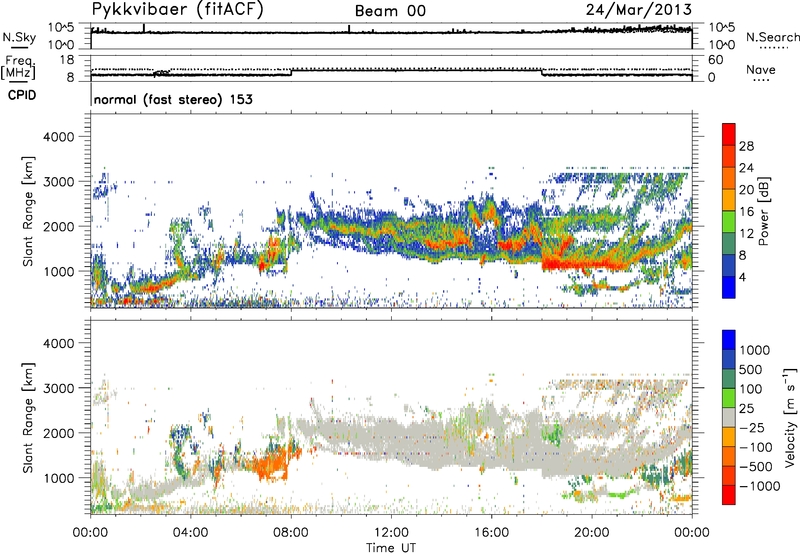Select the "-500" label on Velocity colorbar

756,466
